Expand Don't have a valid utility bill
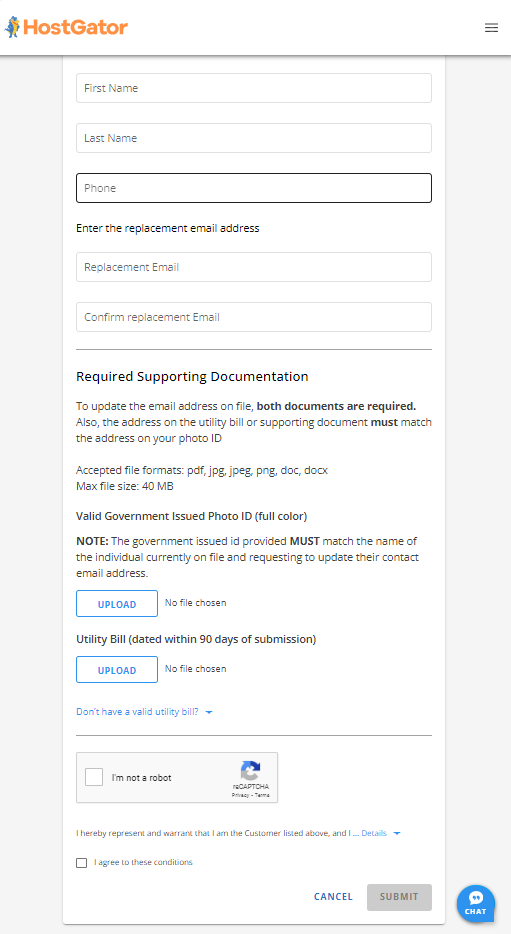Image resolution: width=511 pixels, height=934 pixels. [144, 712]
